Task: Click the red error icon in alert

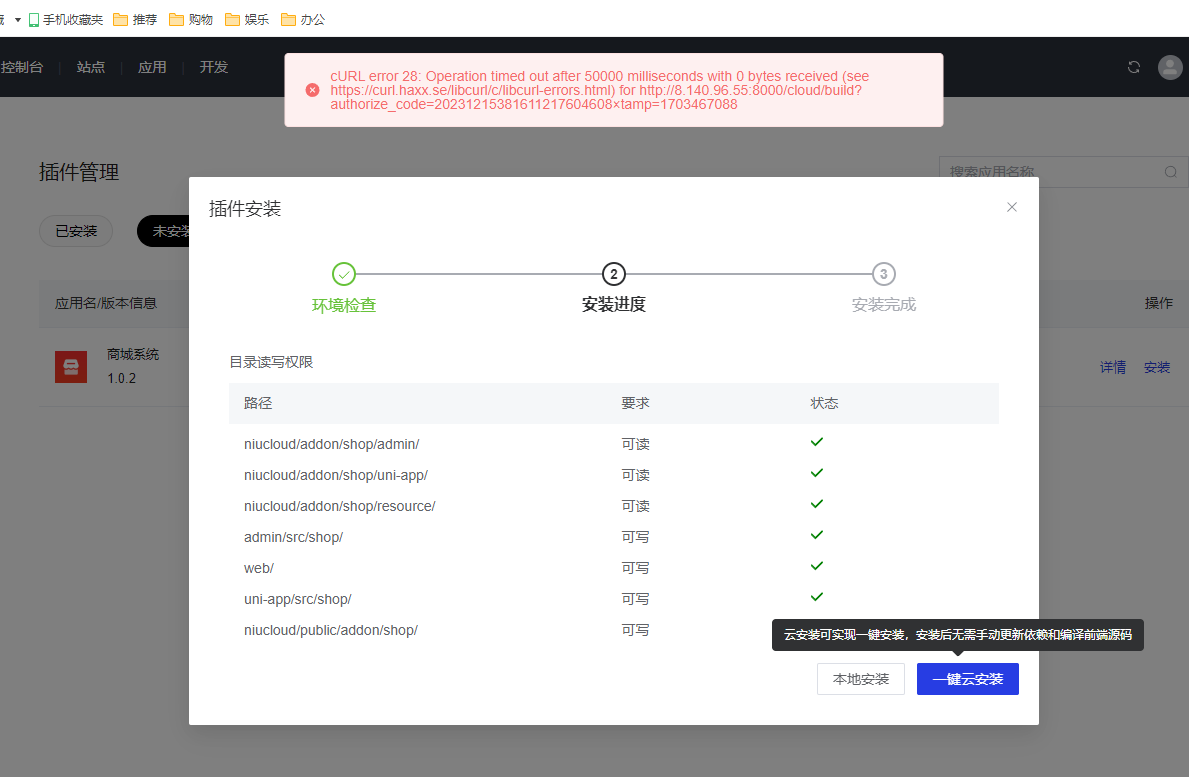Action: click(x=312, y=90)
